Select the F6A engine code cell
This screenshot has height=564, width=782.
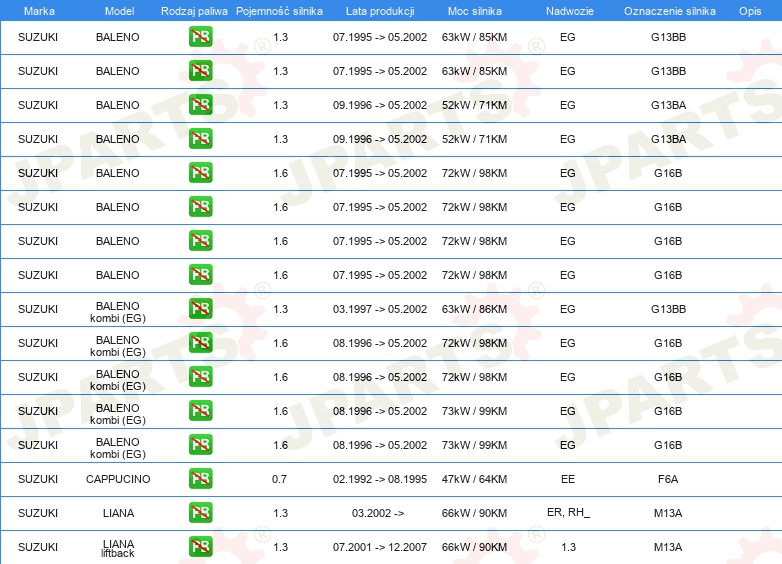(x=668, y=479)
